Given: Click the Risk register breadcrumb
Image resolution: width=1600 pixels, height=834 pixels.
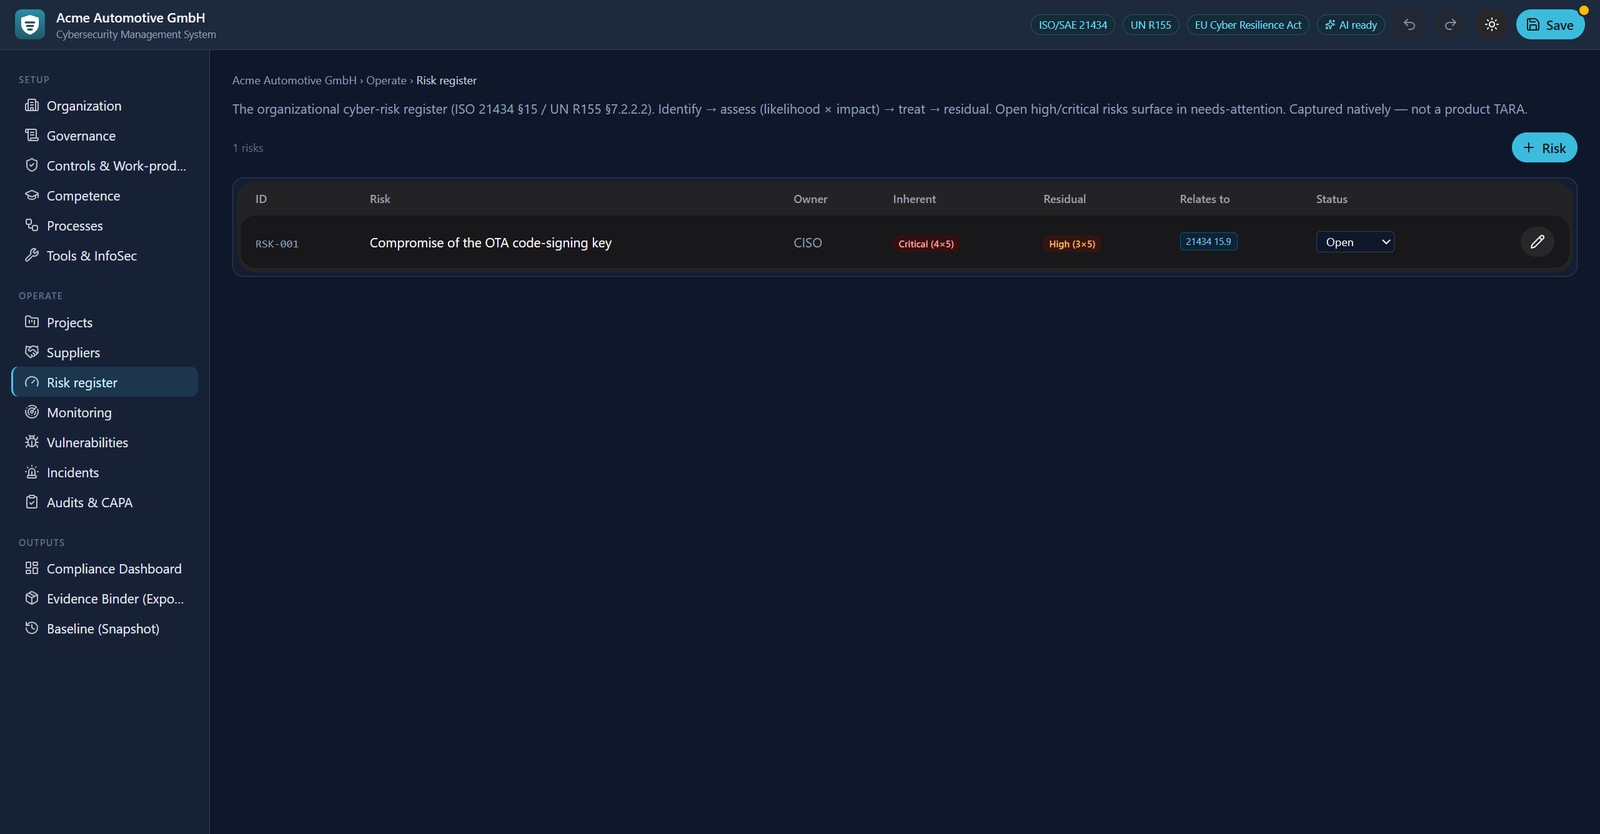Looking at the screenshot, I should coord(447,81).
